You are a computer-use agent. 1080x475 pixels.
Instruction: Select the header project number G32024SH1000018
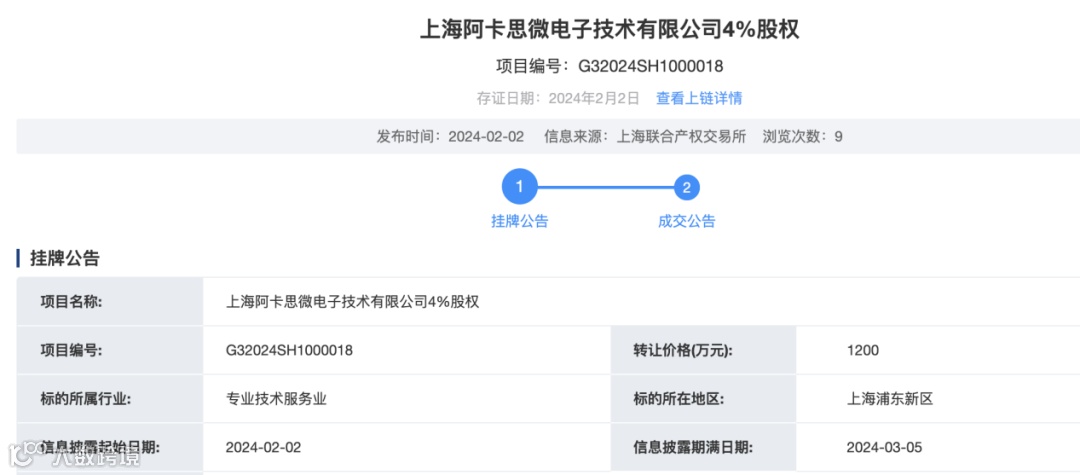650,66
